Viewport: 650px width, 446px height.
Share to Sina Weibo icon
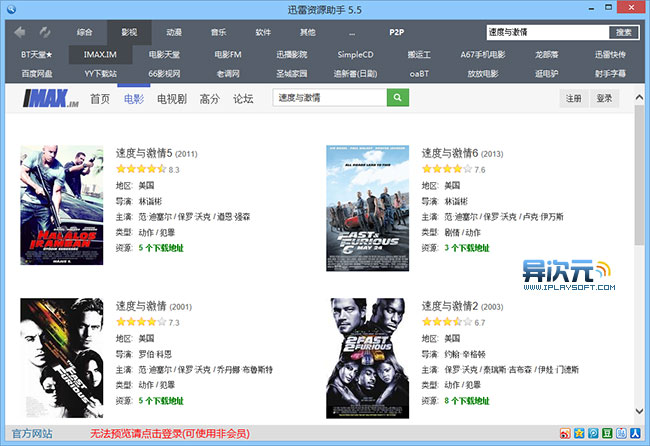coord(565,434)
